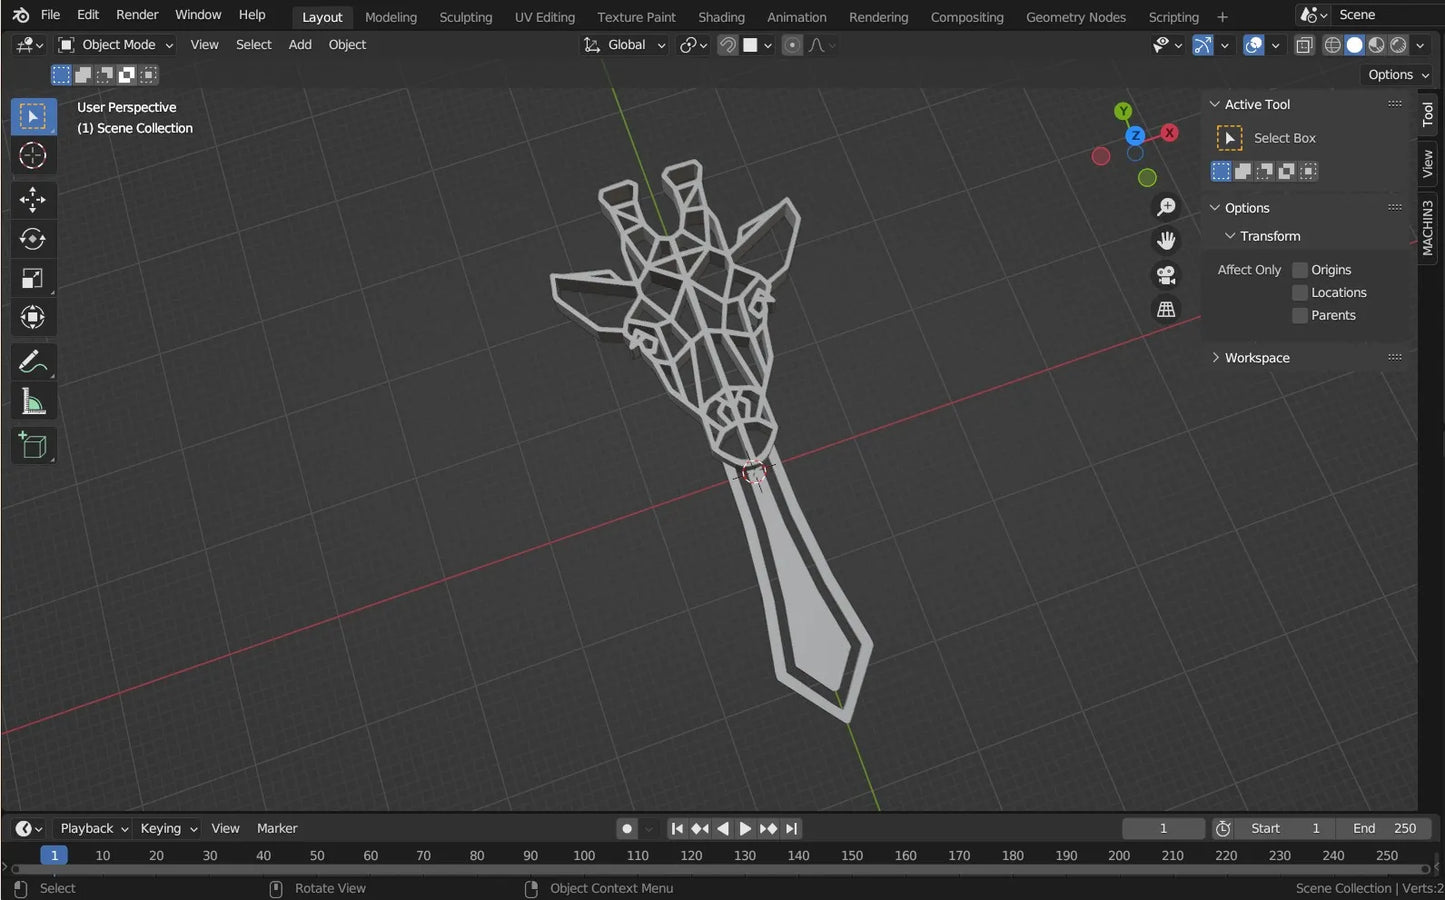
Task: Click the pan view hand icon
Action: pyautogui.click(x=1166, y=241)
